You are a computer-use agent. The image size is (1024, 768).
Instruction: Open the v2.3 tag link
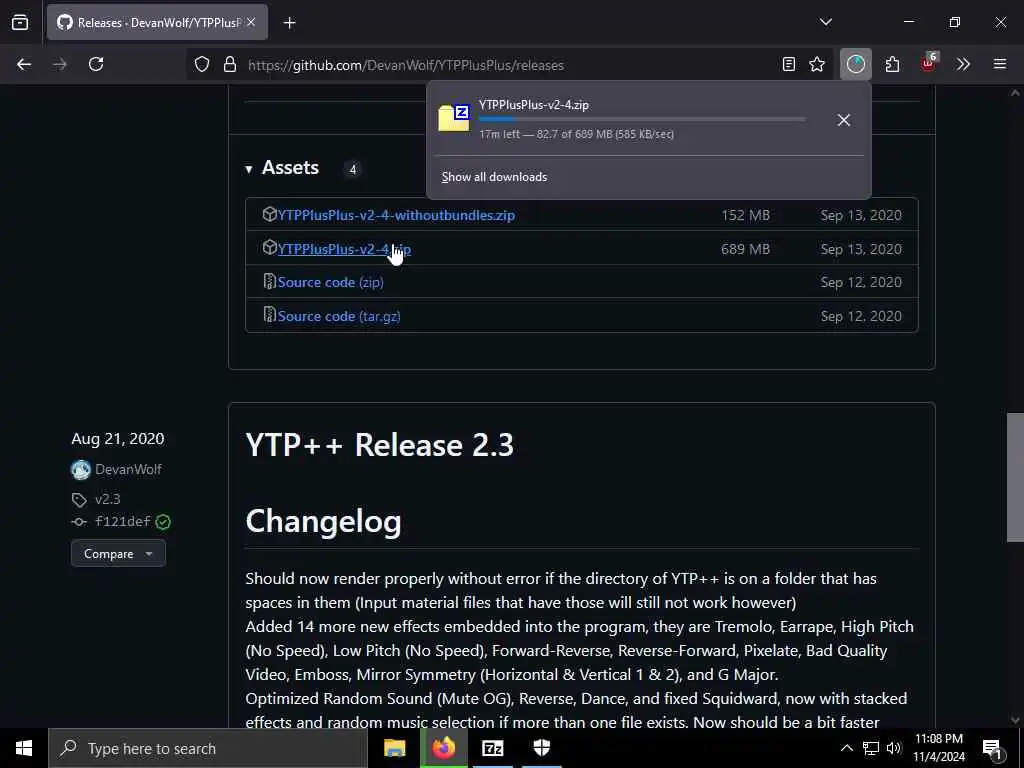(x=108, y=499)
